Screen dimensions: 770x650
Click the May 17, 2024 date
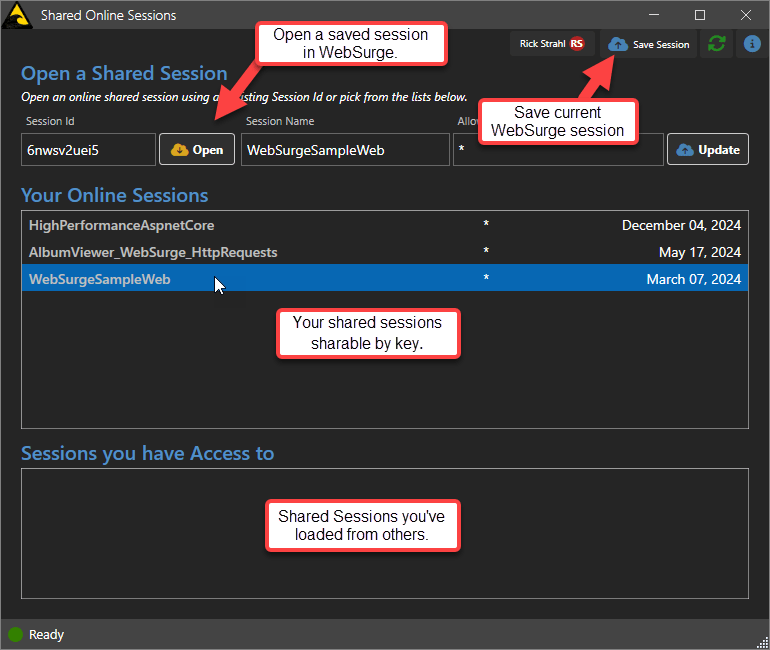click(x=699, y=252)
